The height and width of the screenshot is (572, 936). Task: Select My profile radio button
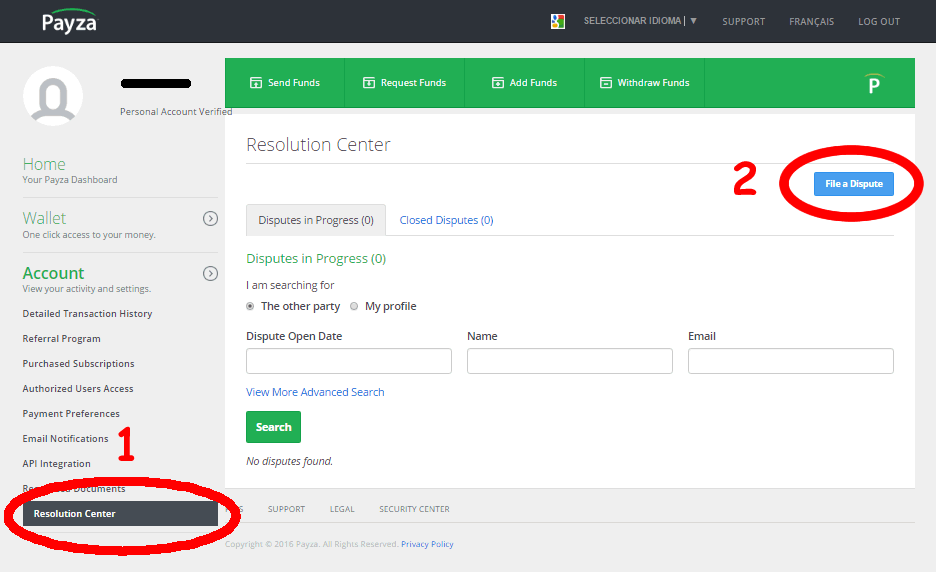point(354,306)
